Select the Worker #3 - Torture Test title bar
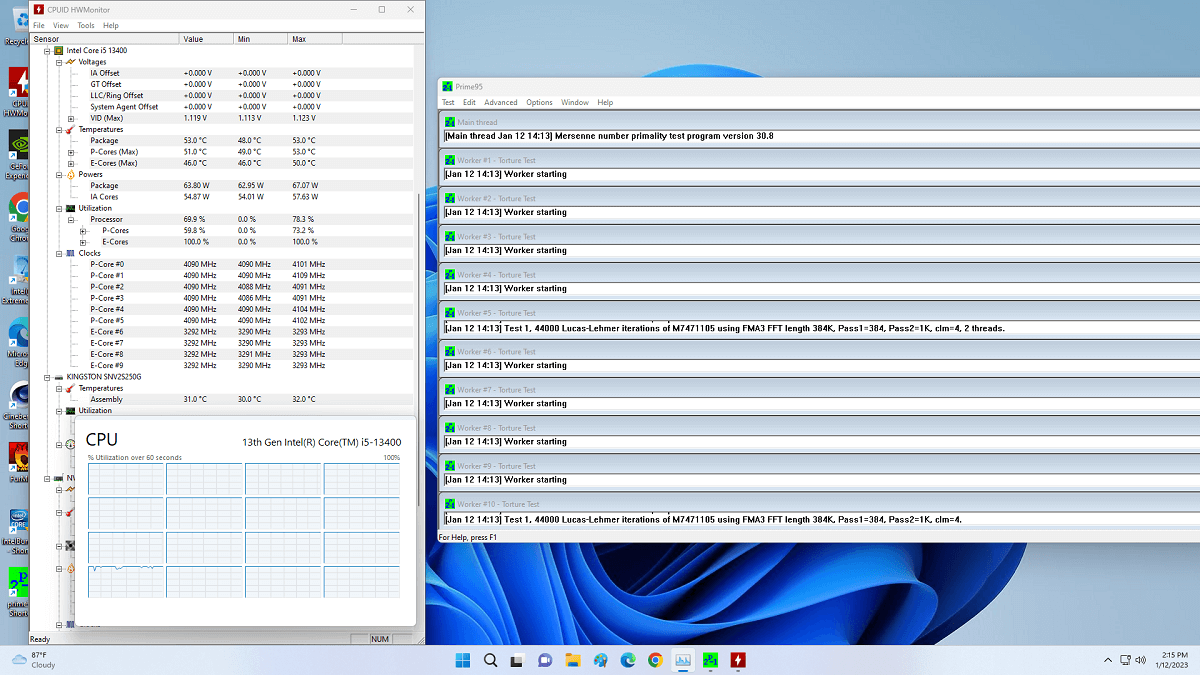 pos(820,237)
